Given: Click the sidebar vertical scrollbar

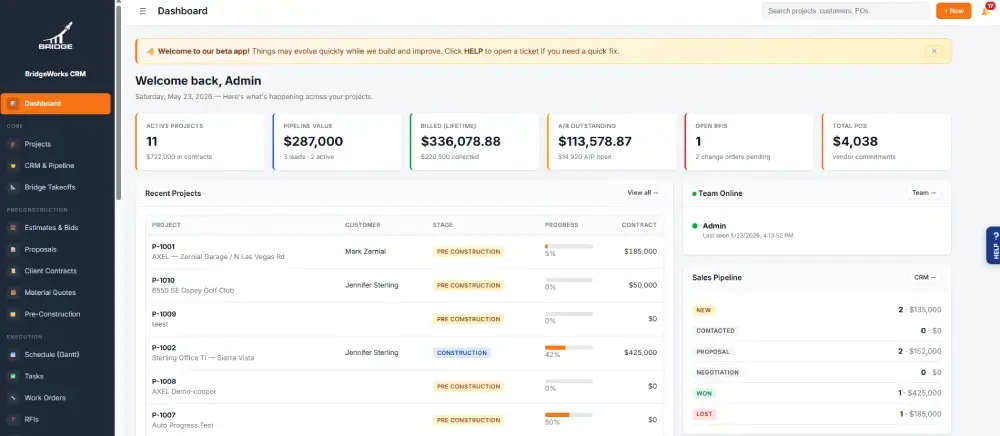Looking at the screenshot, I should click(x=118, y=102).
